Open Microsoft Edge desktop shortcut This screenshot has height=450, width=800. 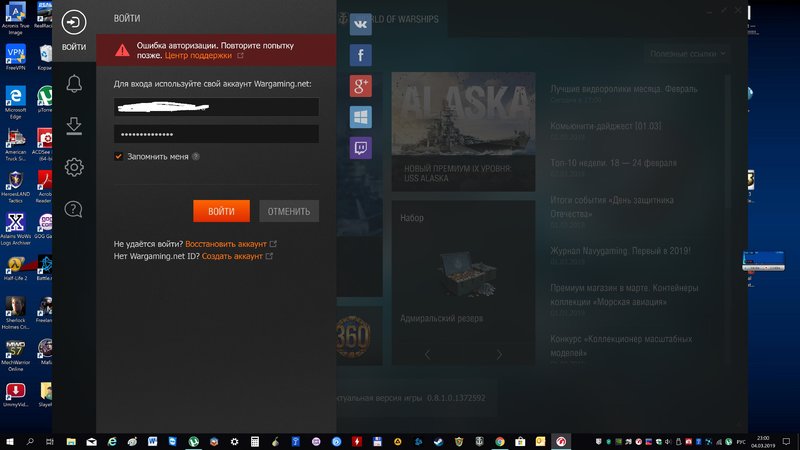click(x=15, y=102)
